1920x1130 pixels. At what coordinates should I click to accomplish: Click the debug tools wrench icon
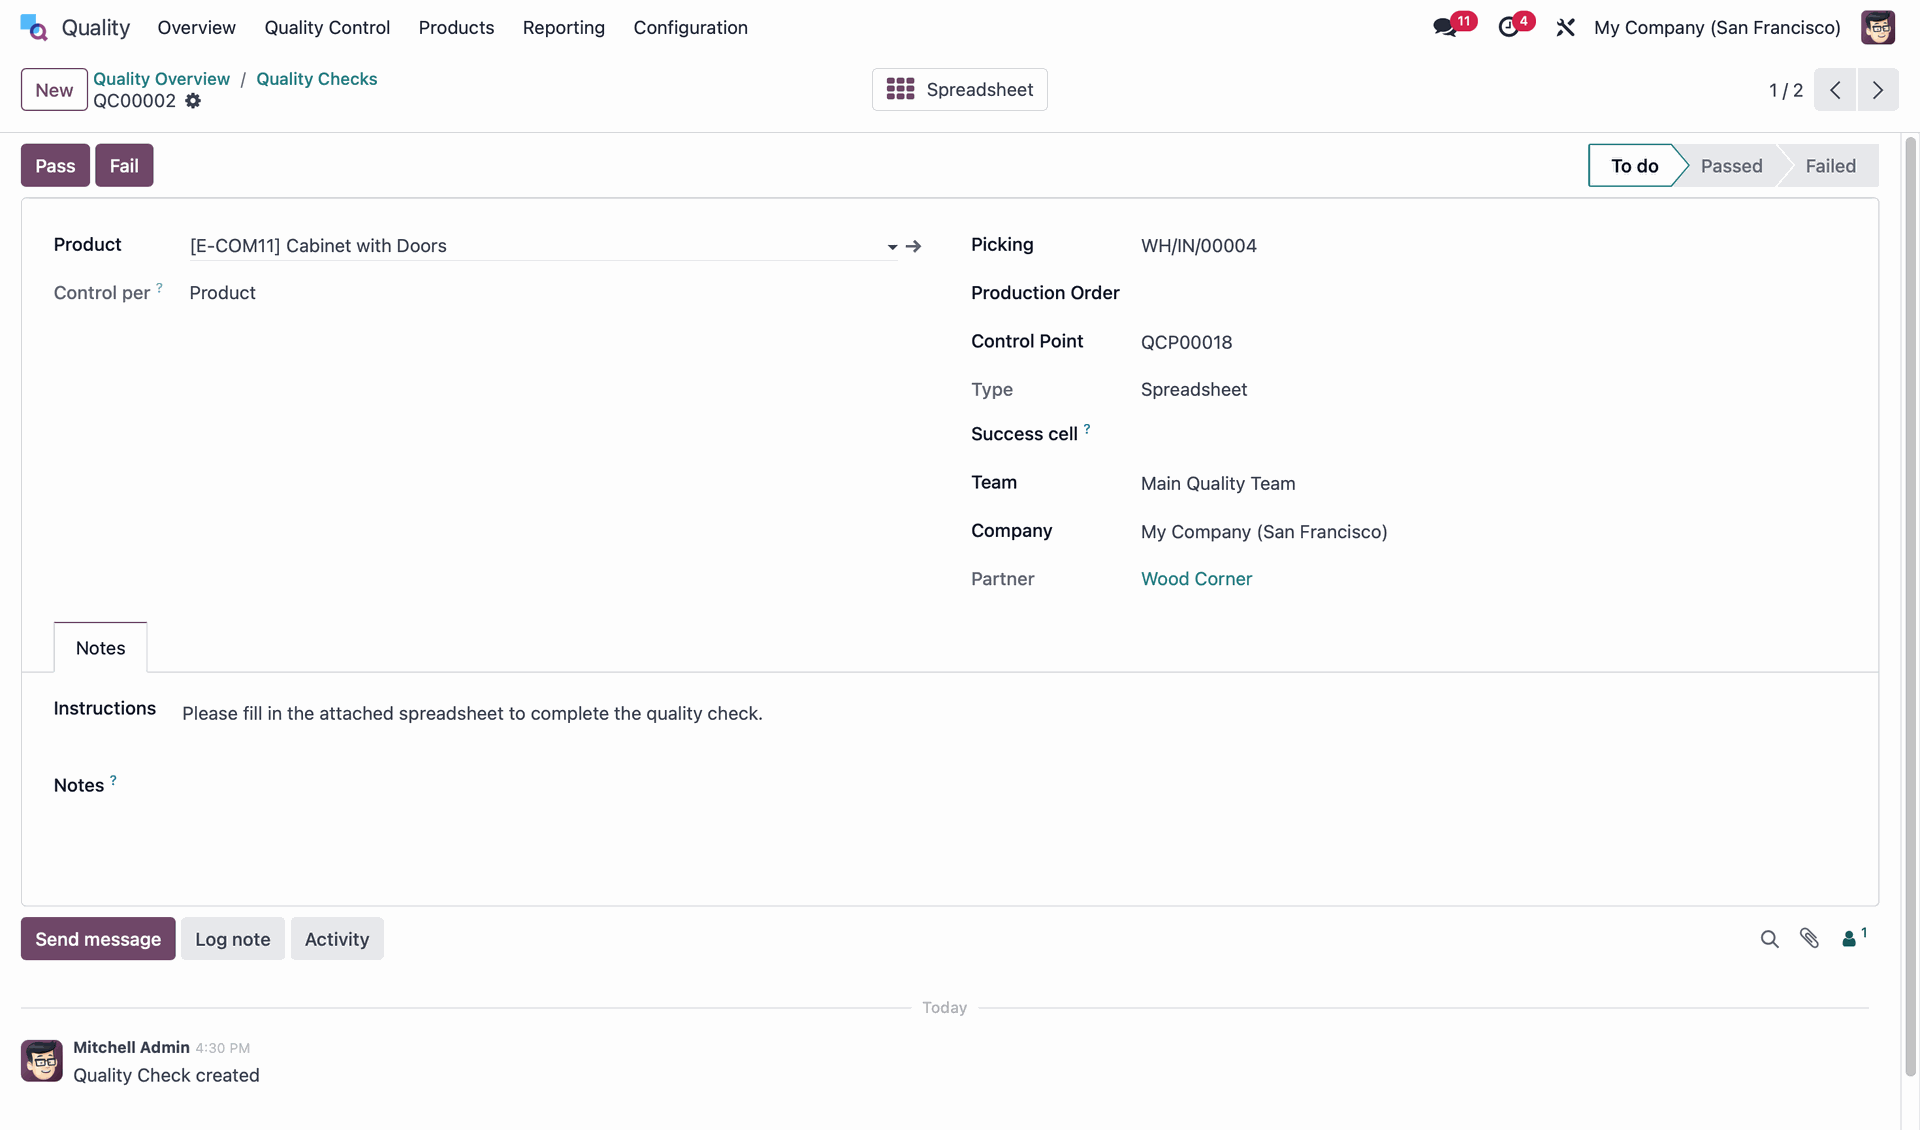(1565, 27)
